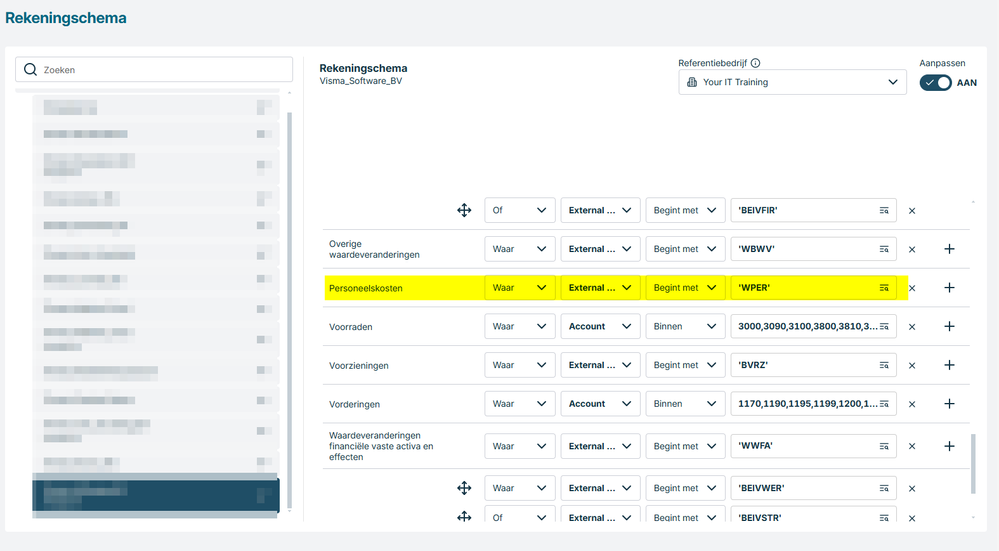
Task: Change 'Of' dropdown on BEIVFIR row
Action: coord(519,210)
